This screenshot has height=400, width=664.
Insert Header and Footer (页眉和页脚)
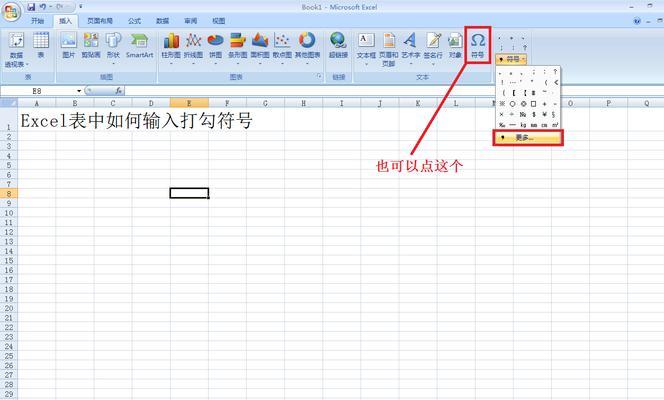click(388, 50)
